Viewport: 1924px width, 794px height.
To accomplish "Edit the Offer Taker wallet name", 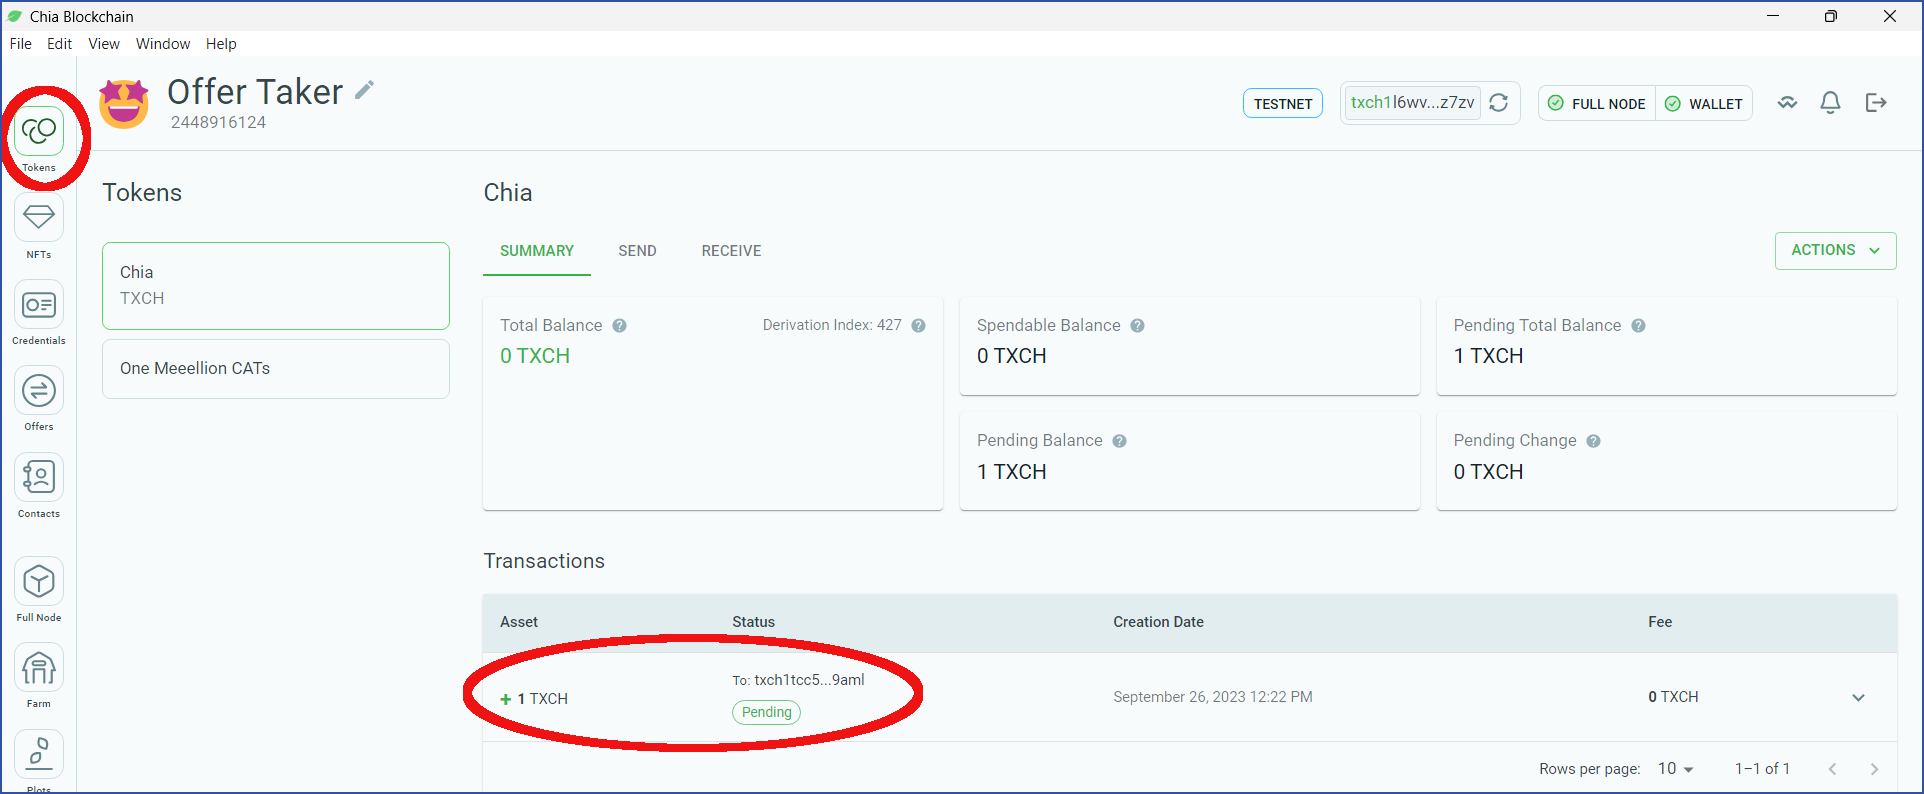I will tap(365, 90).
